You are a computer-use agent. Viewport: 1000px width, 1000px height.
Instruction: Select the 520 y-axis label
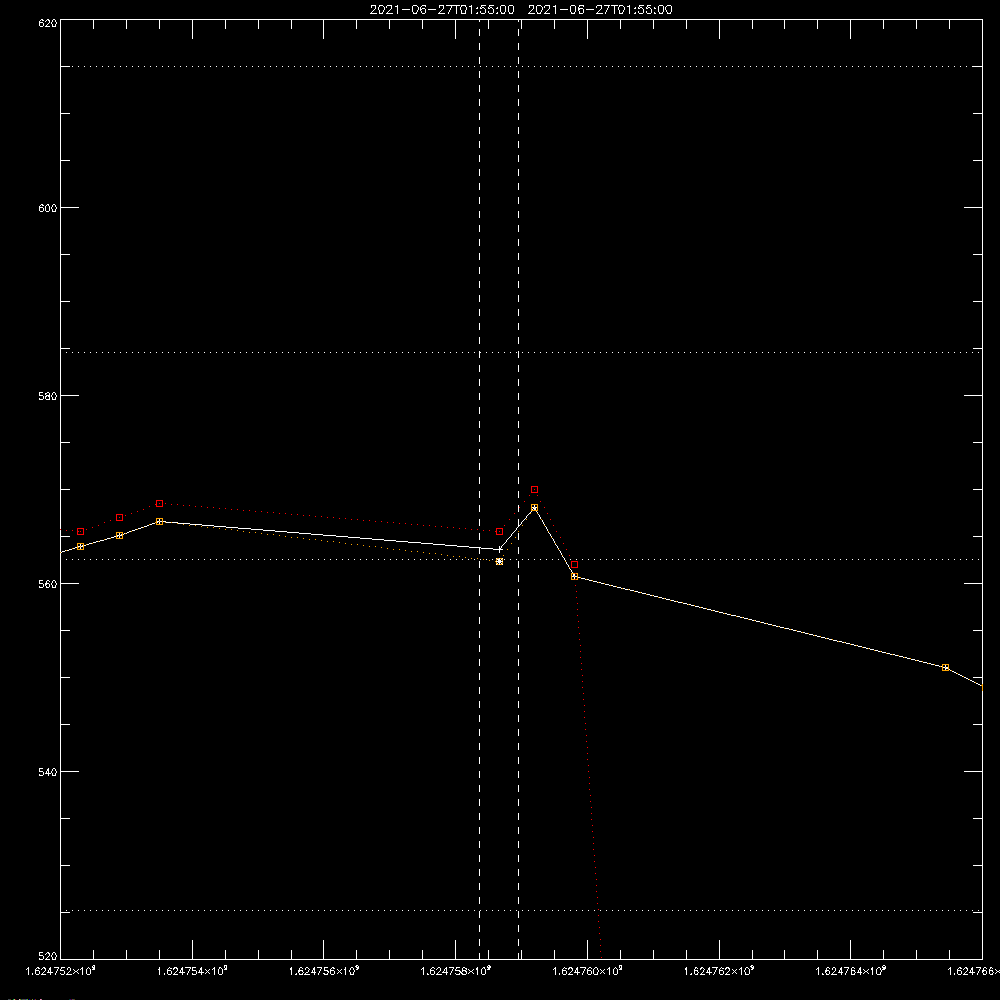pyautogui.click(x=48, y=956)
